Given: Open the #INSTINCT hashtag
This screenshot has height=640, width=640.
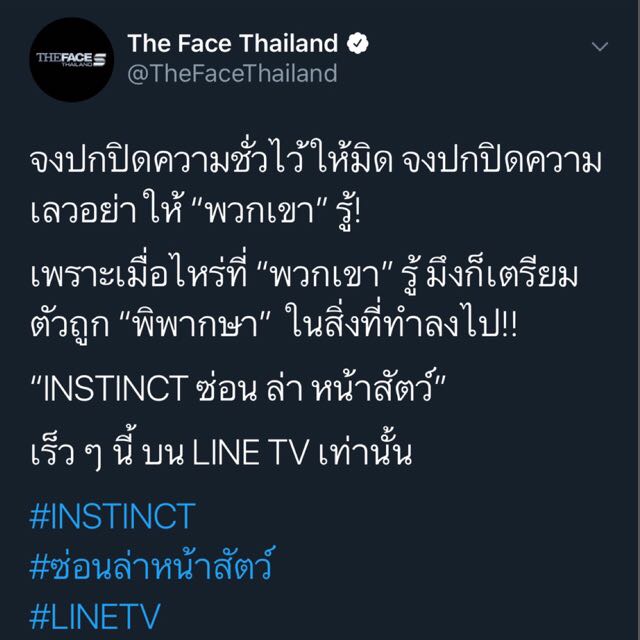Looking at the screenshot, I should tap(111, 517).
